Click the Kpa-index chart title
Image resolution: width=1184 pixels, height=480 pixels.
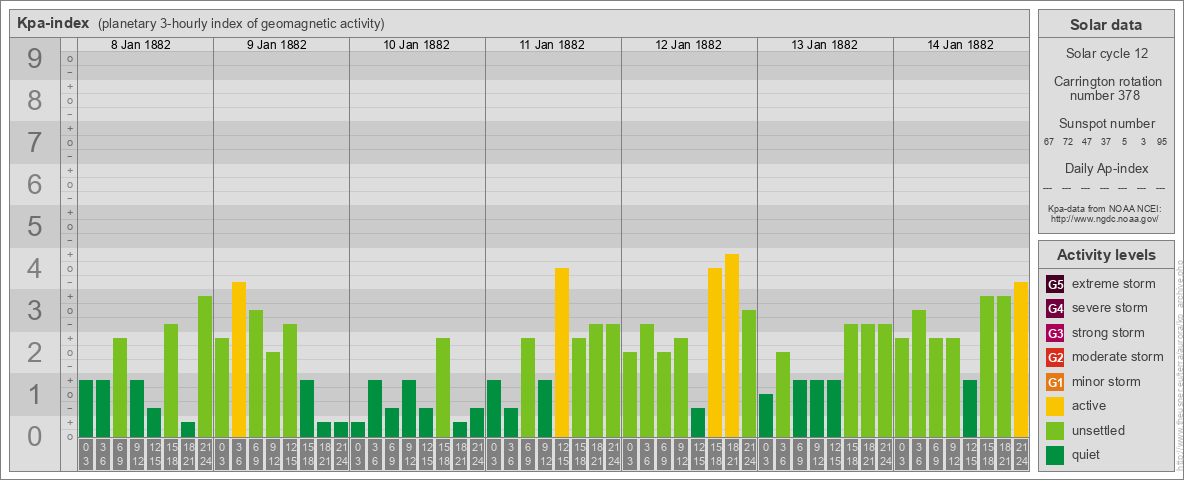53,23
